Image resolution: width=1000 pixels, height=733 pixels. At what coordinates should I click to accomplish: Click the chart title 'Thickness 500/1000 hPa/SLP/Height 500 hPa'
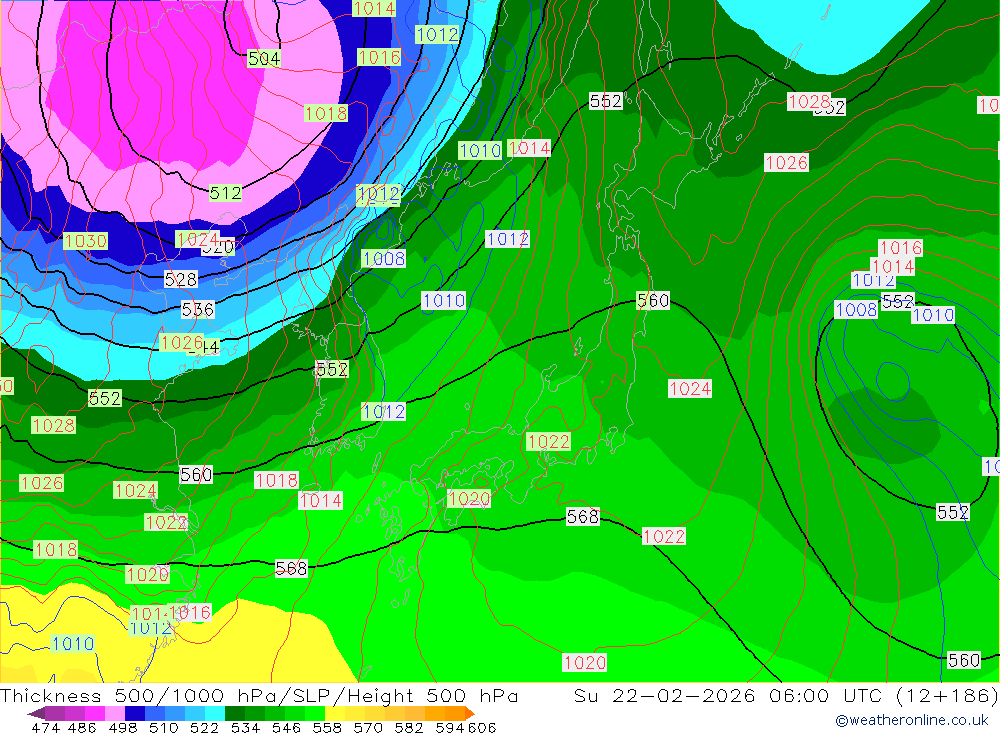coord(259,695)
